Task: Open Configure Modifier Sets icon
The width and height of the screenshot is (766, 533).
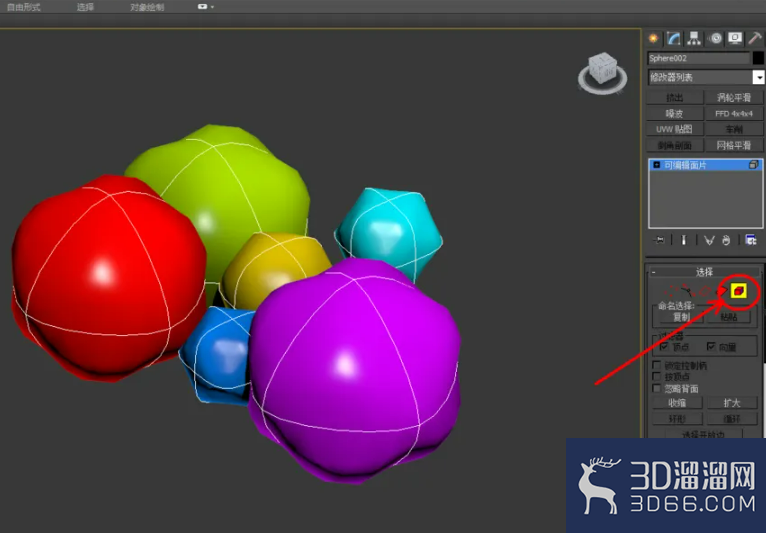Action: (x=750, y=240)
